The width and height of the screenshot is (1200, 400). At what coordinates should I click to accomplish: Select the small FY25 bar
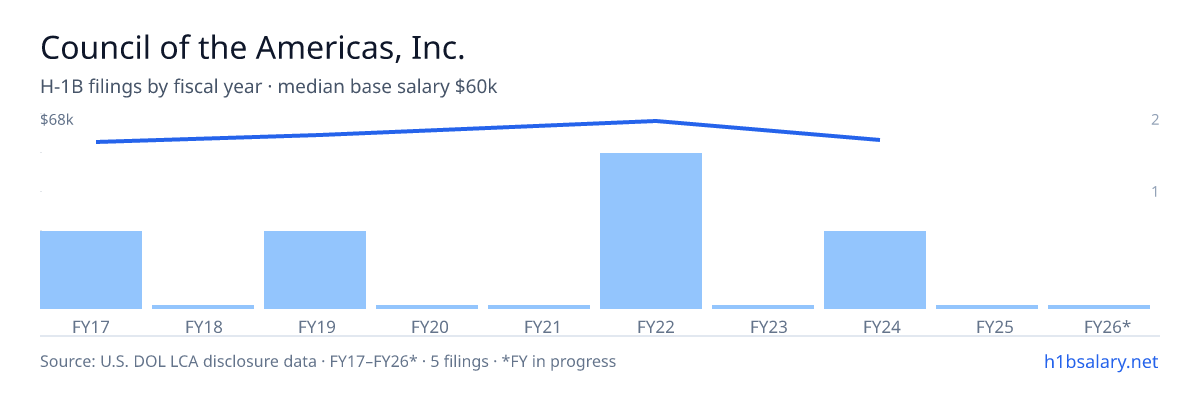987,307
